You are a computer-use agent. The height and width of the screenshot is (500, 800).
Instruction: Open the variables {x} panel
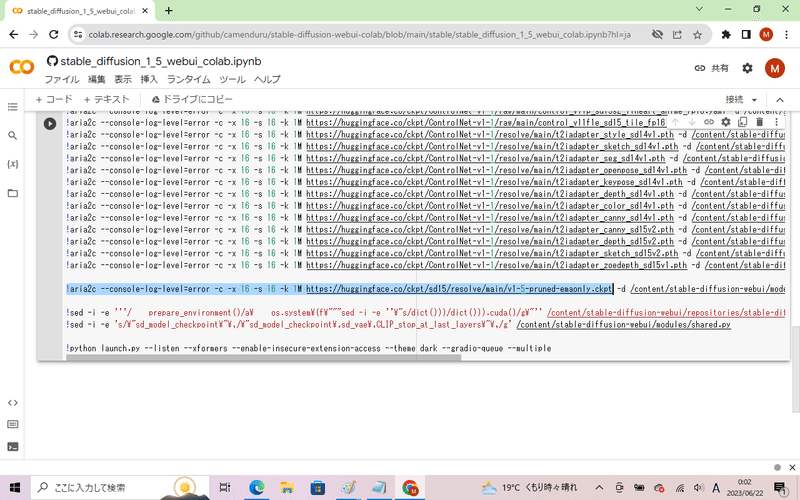12,164
